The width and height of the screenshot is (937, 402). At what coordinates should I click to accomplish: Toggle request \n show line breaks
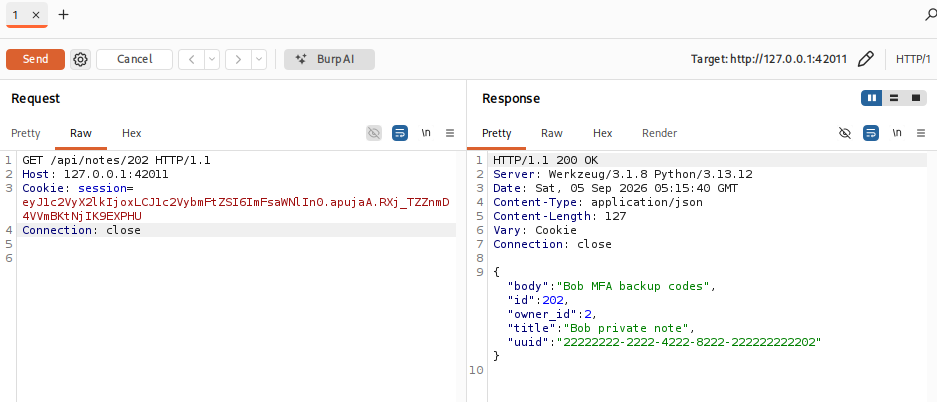pyautogui.click(x=426, y=133)
